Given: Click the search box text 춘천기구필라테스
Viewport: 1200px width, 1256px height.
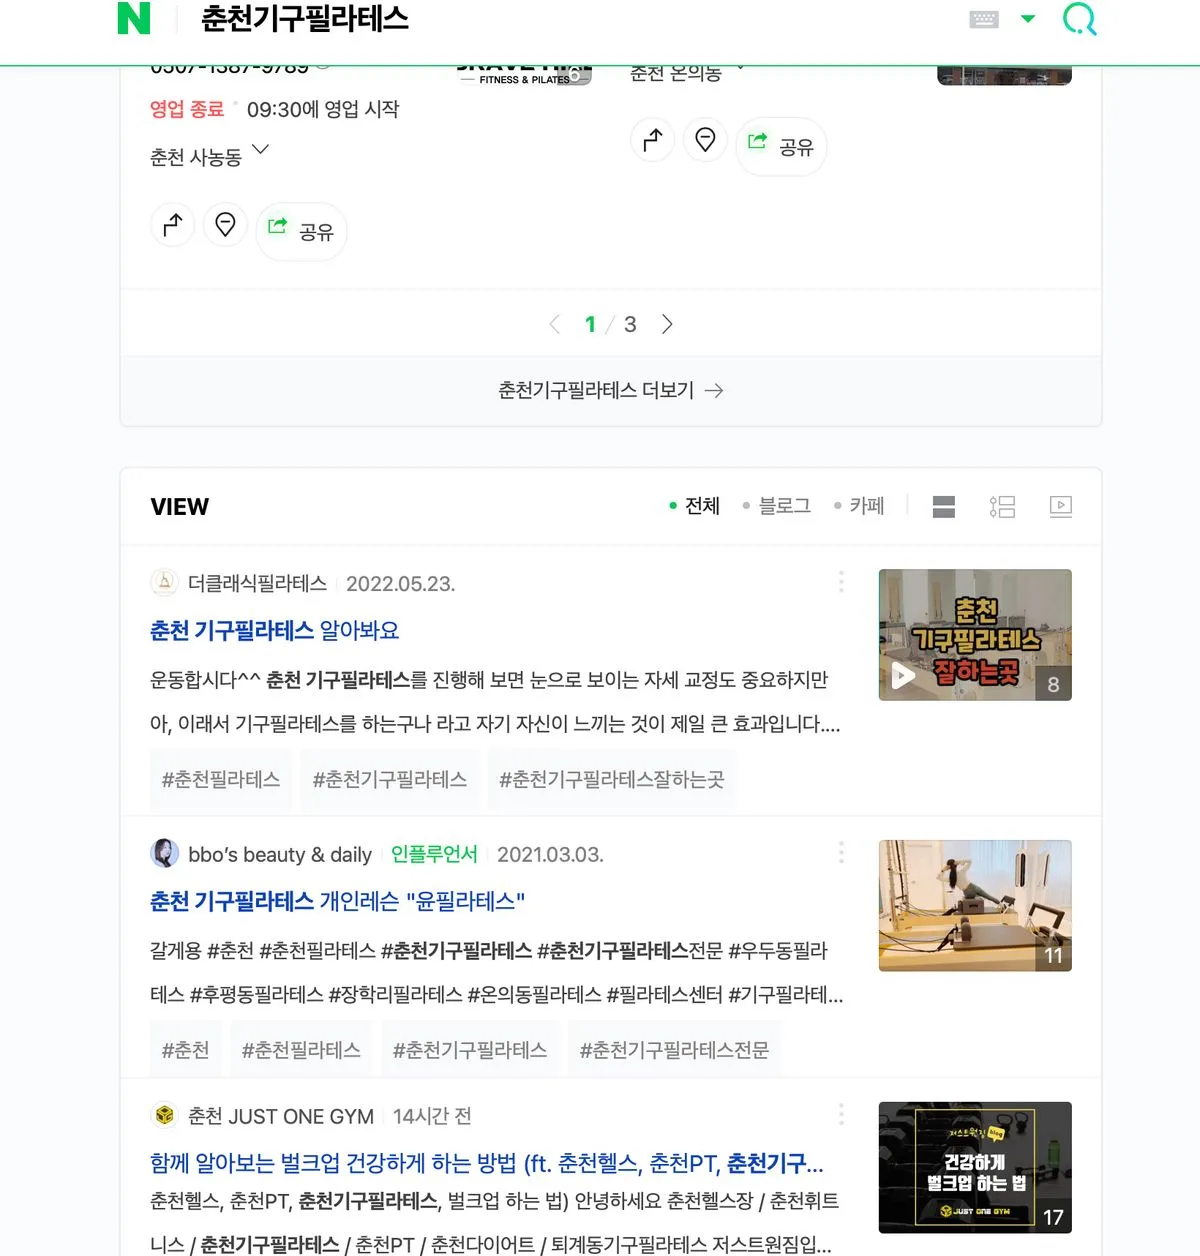Looking at the screenshot, I should [305, 19].
